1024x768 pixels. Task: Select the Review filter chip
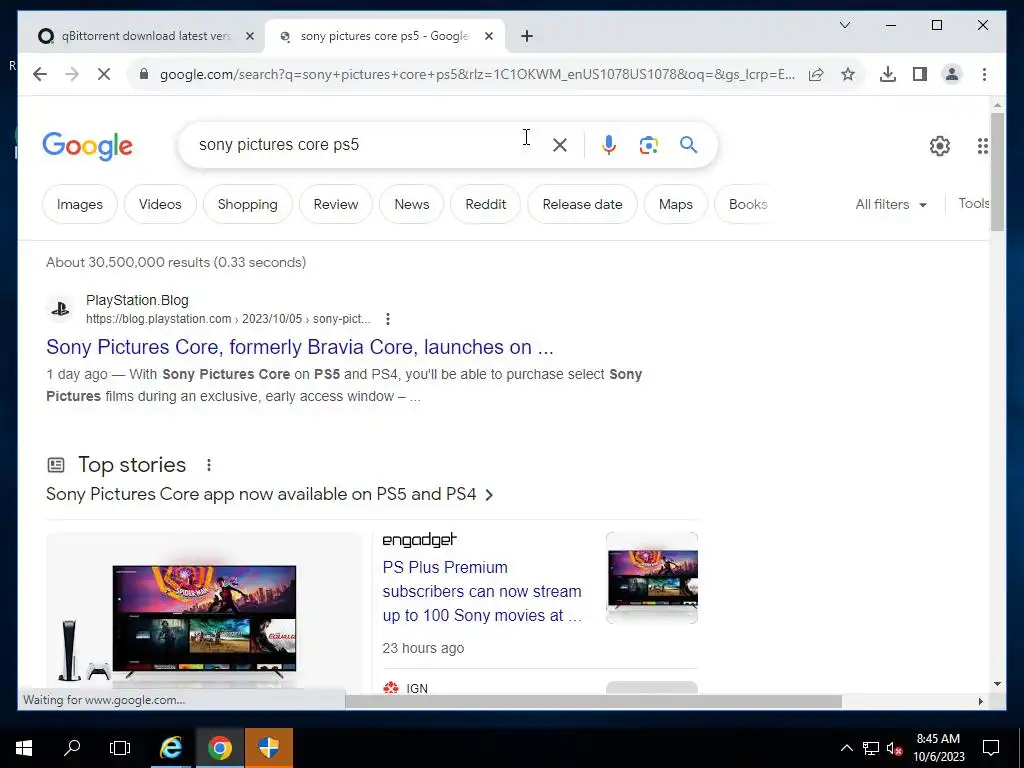(336, 204)
